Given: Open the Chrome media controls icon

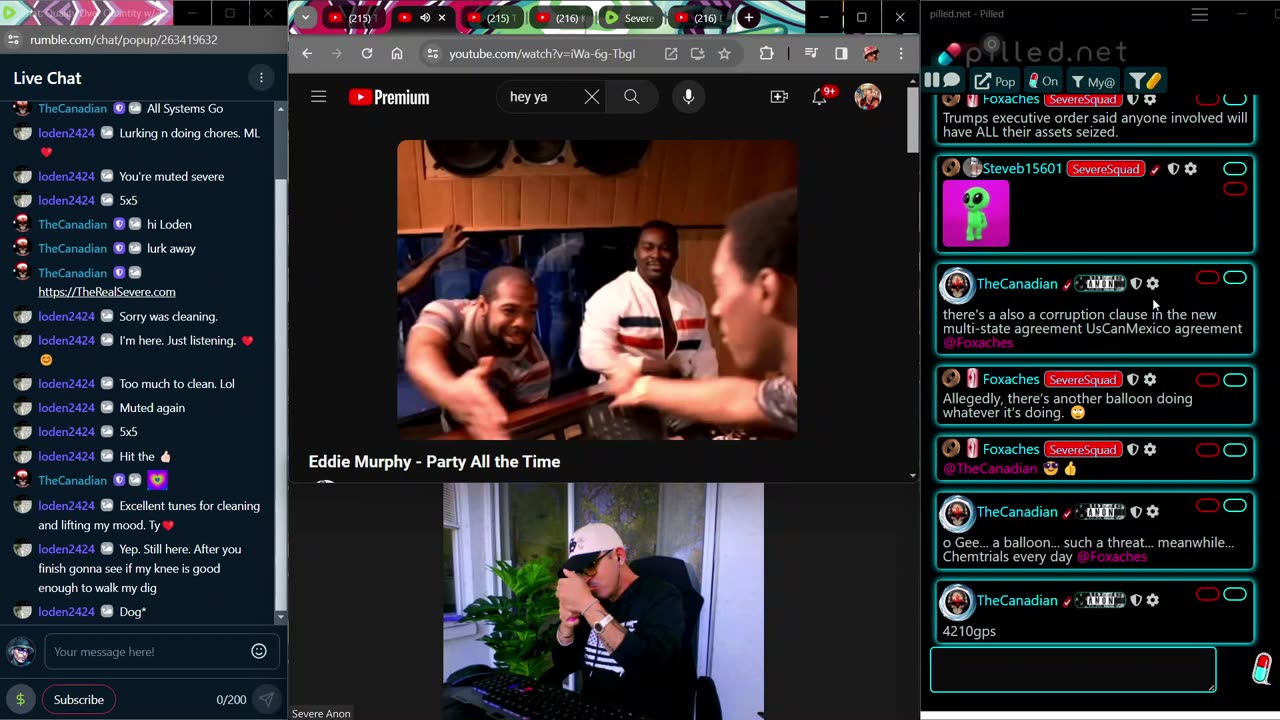Looking at the screenshot, I should pos(811,54).
